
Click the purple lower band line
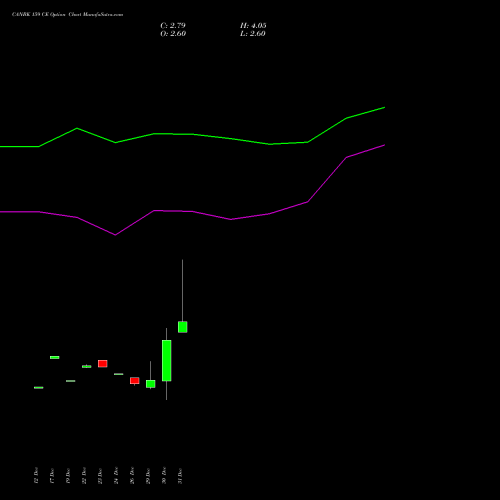[193, 211]
